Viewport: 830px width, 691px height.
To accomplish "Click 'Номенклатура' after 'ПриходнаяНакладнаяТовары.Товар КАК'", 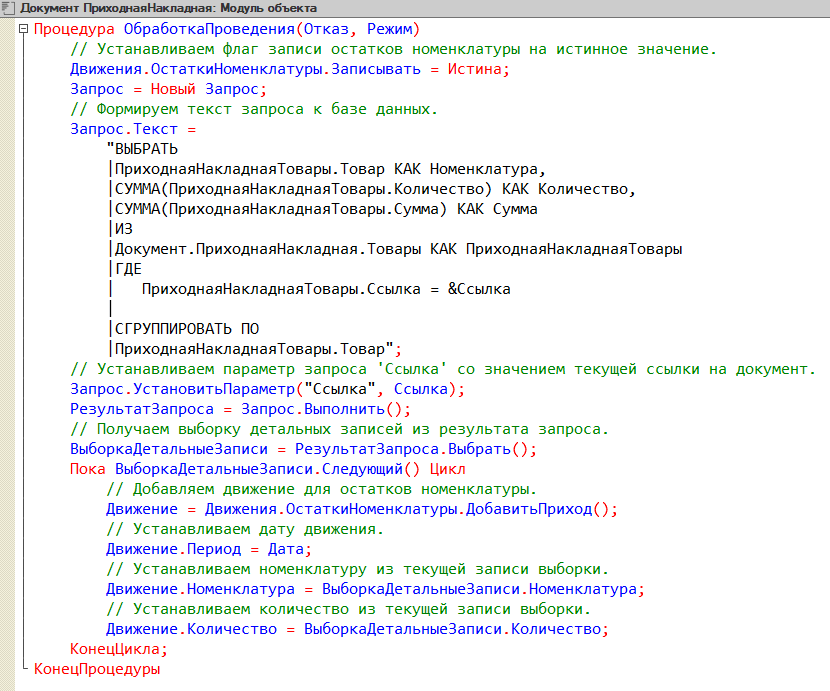I will [x=484, y=169].
